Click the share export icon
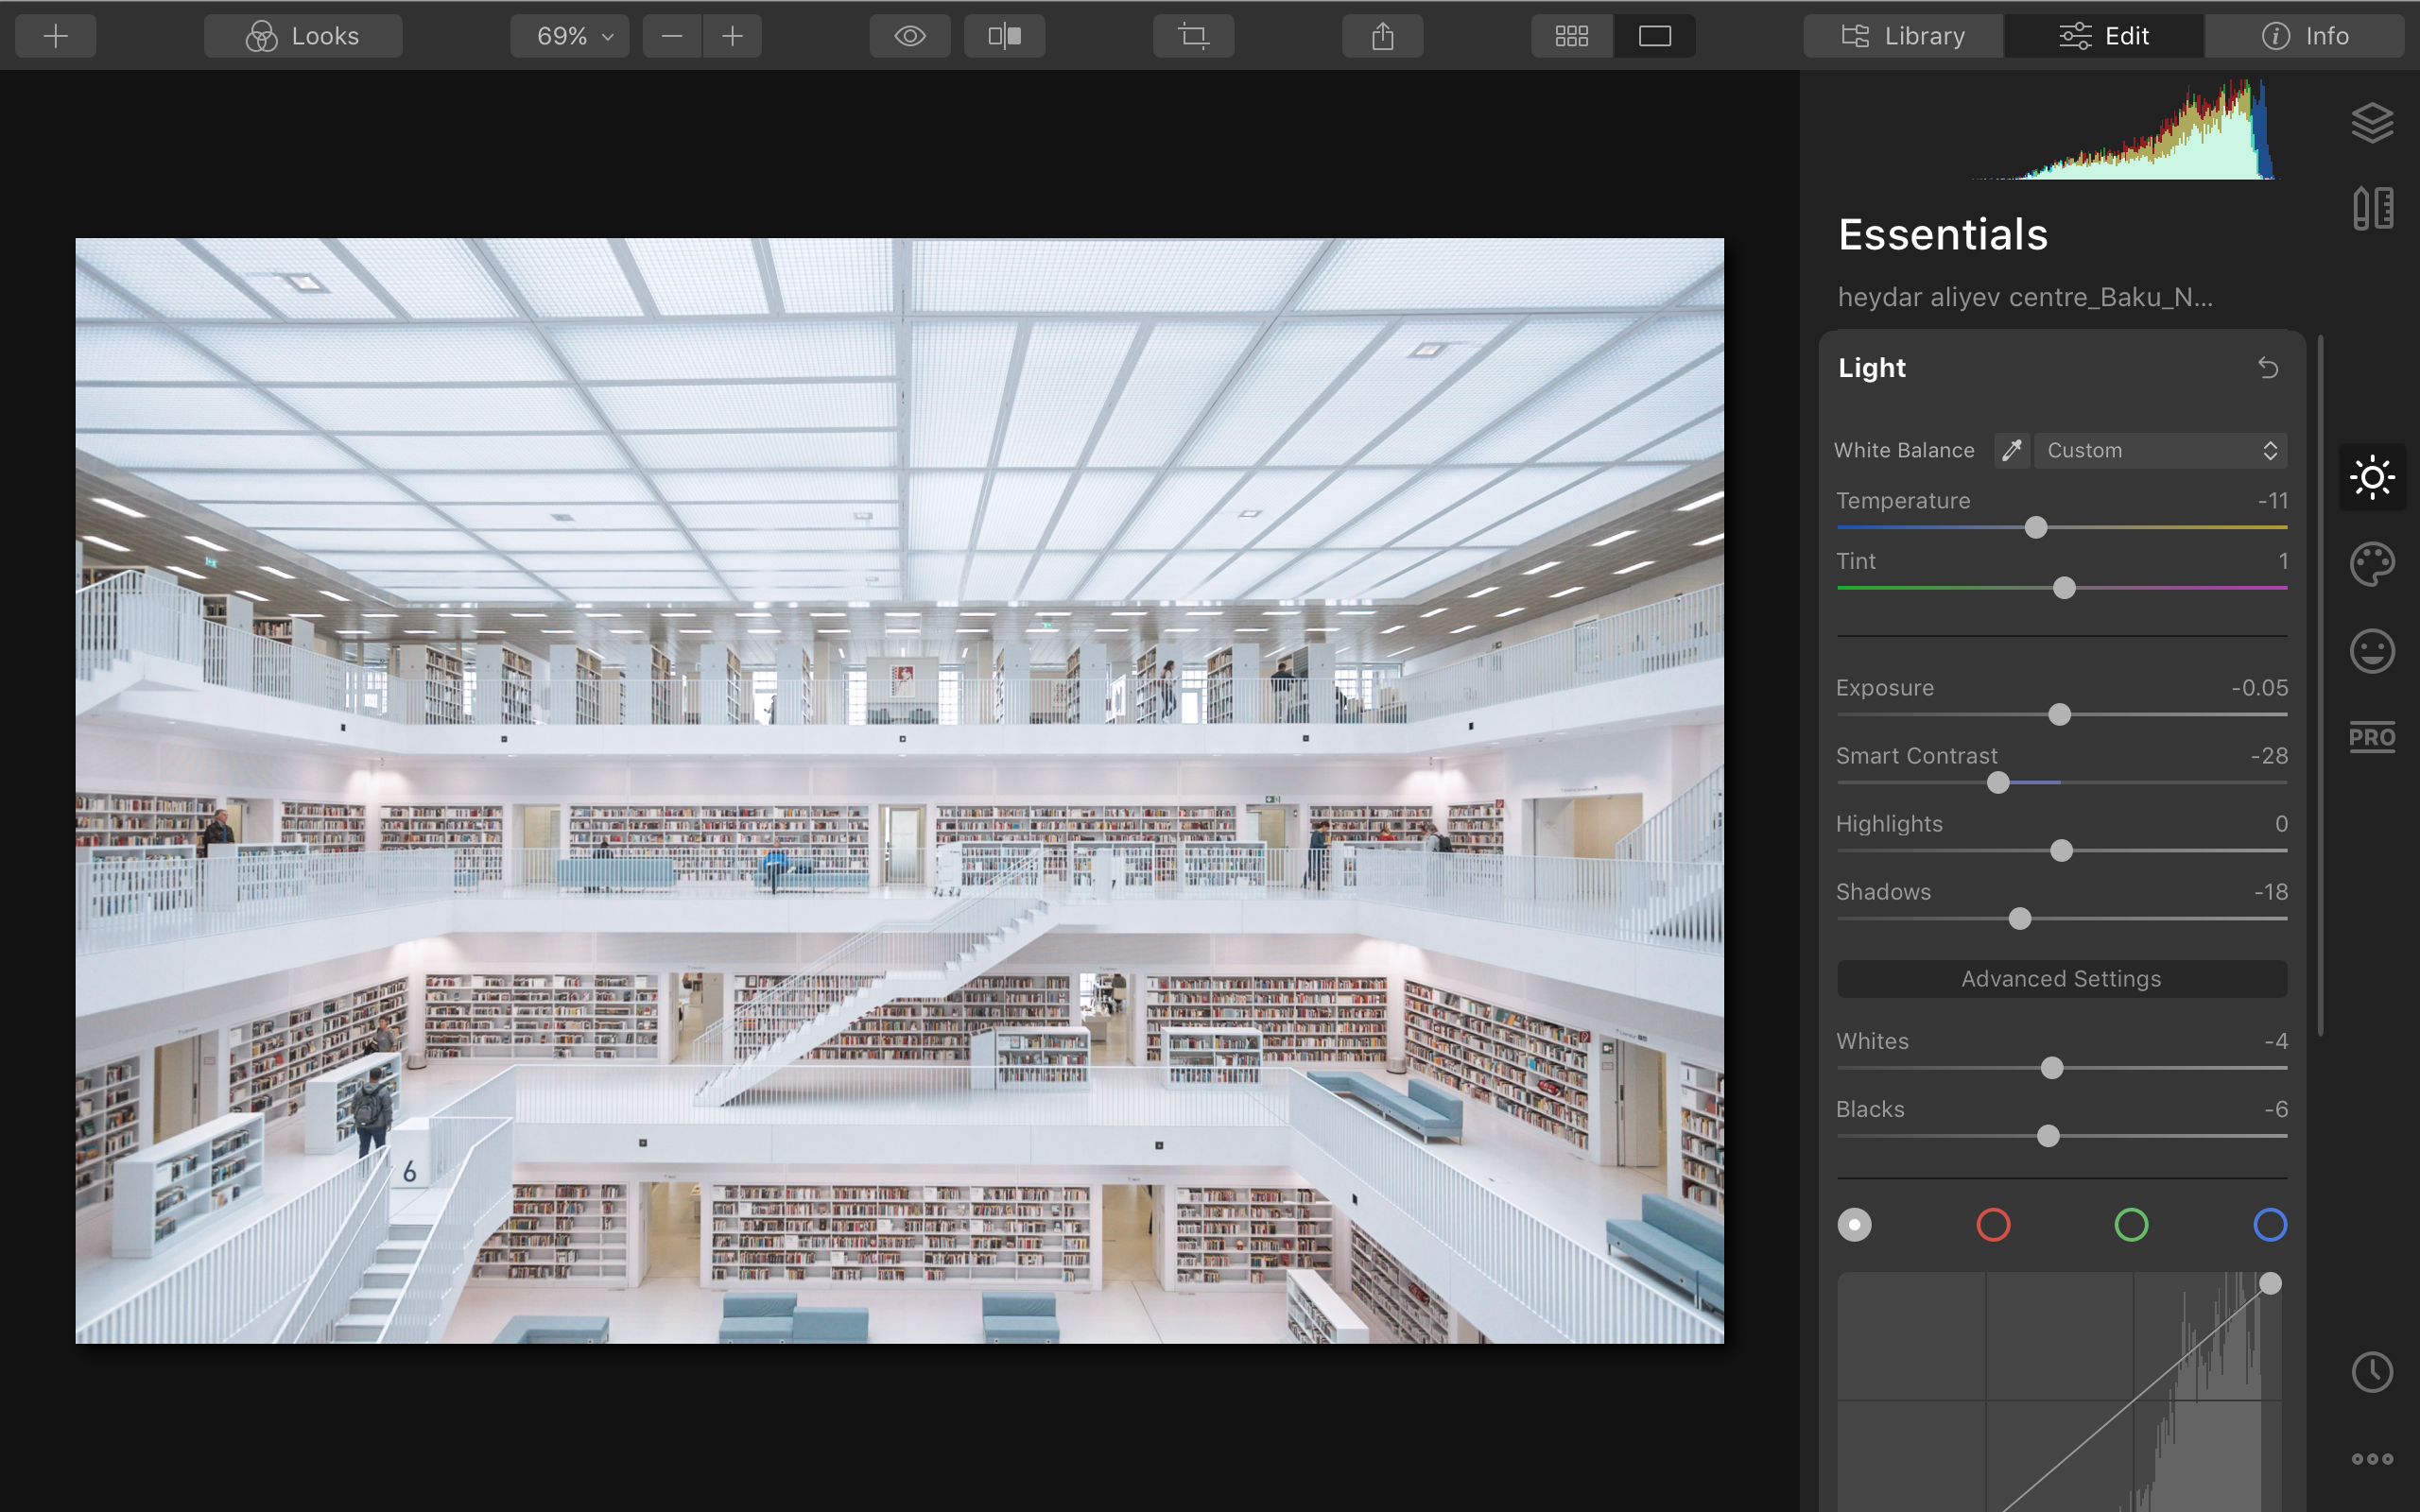This screenshot has height=1512, width=2420. pos(1382,36)
